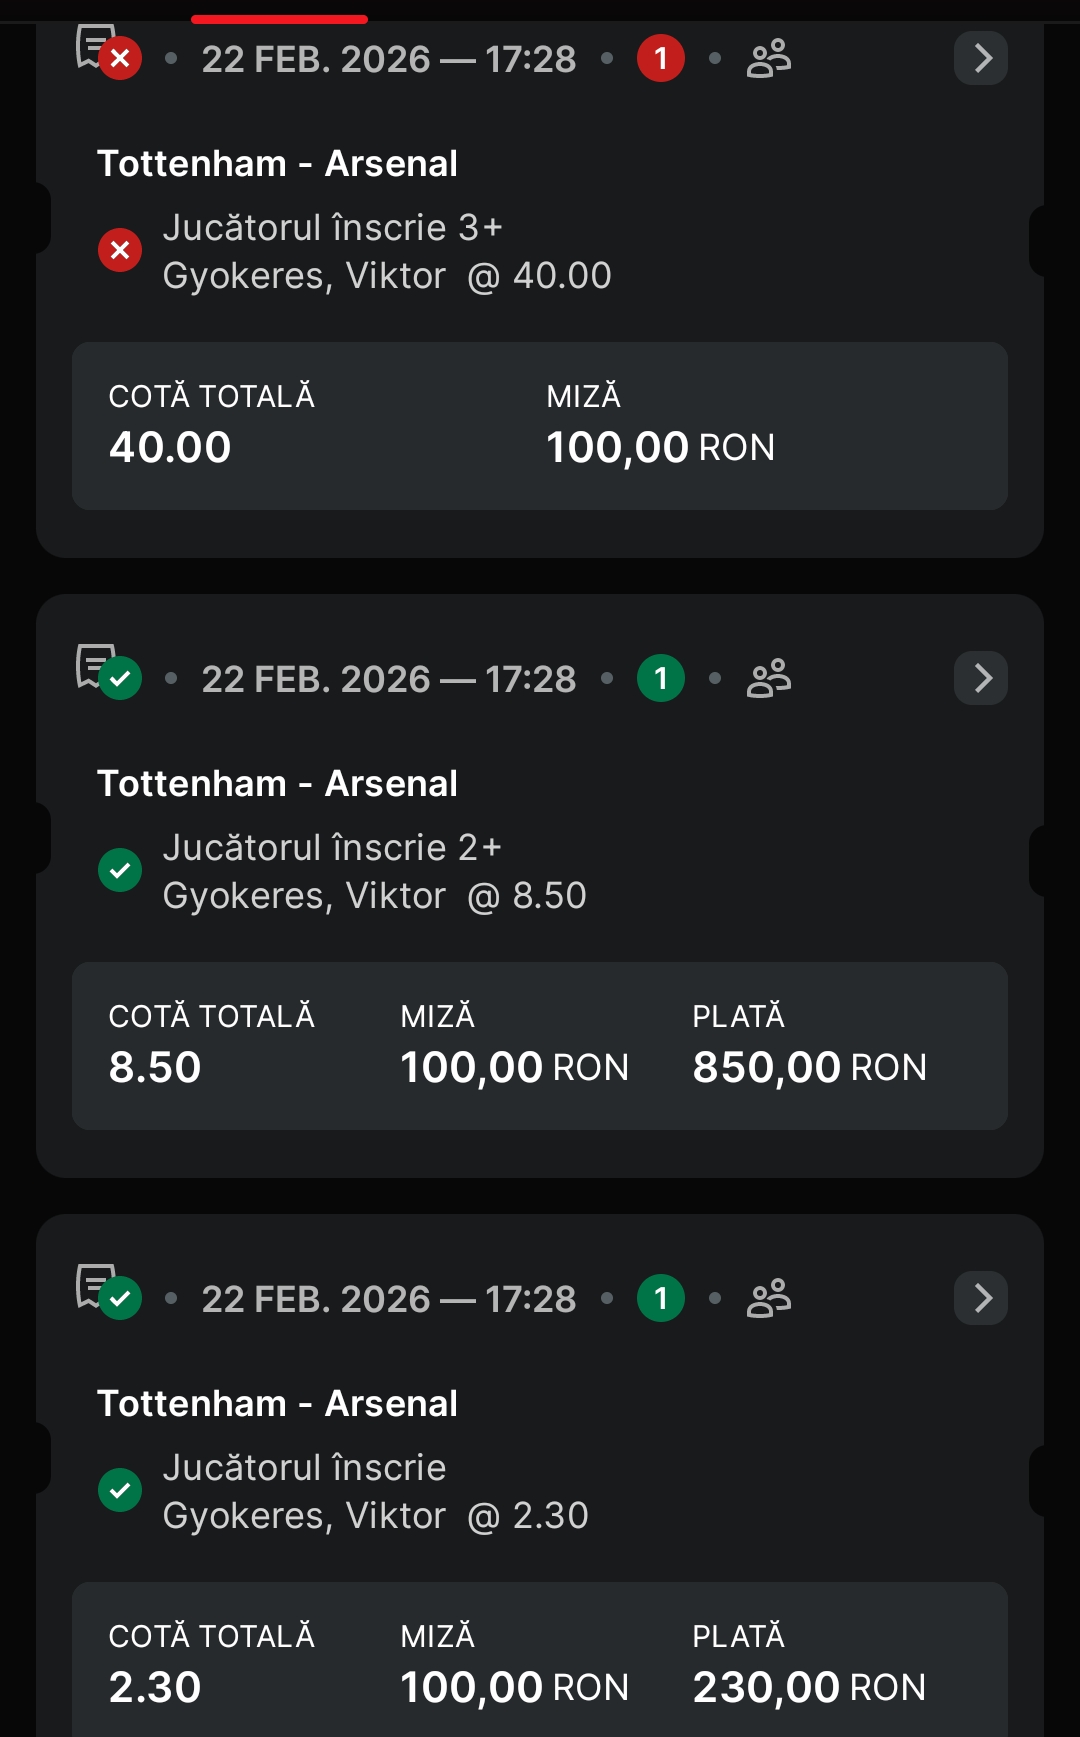Click the red X icon beside Jucătorul înscrie 3+

coord(120,250)
